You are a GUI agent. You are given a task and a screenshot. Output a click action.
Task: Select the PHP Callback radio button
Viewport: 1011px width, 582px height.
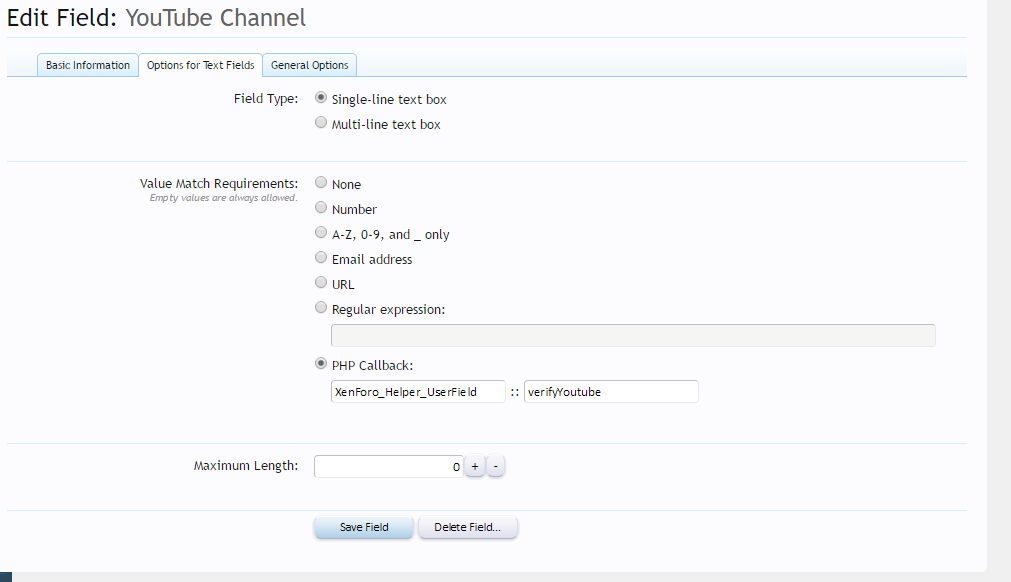[x=321, y=364]
